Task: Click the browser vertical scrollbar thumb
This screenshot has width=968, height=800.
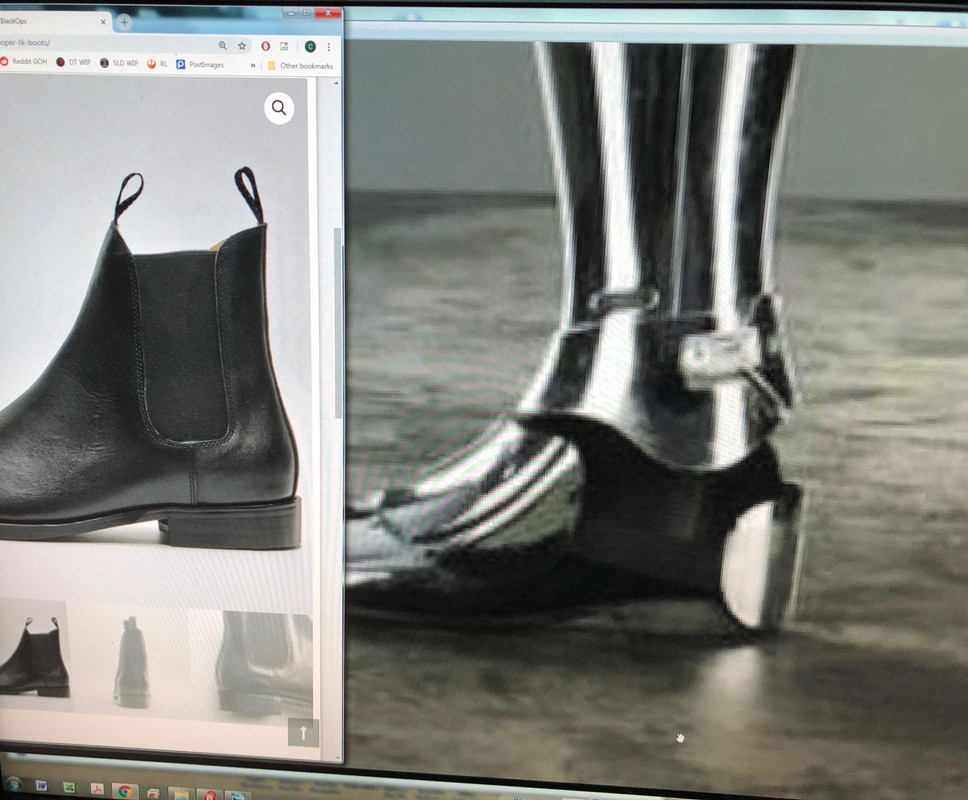Action: coord(338,324)
